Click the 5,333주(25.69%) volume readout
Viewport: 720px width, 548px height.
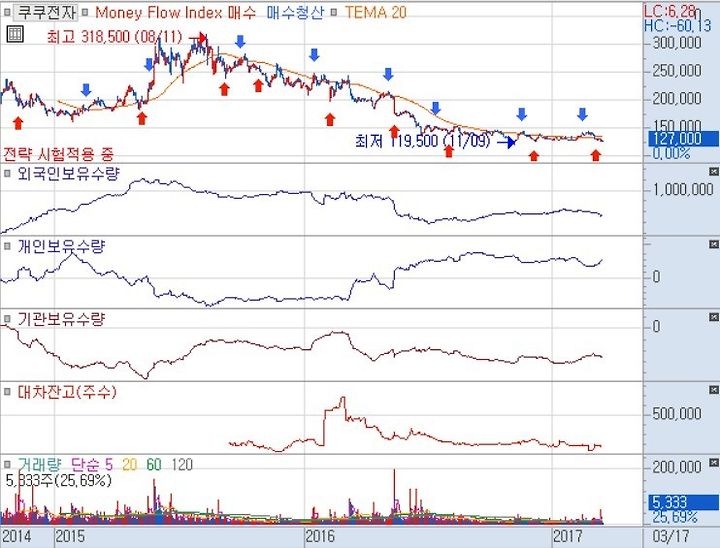click(59, 480)
